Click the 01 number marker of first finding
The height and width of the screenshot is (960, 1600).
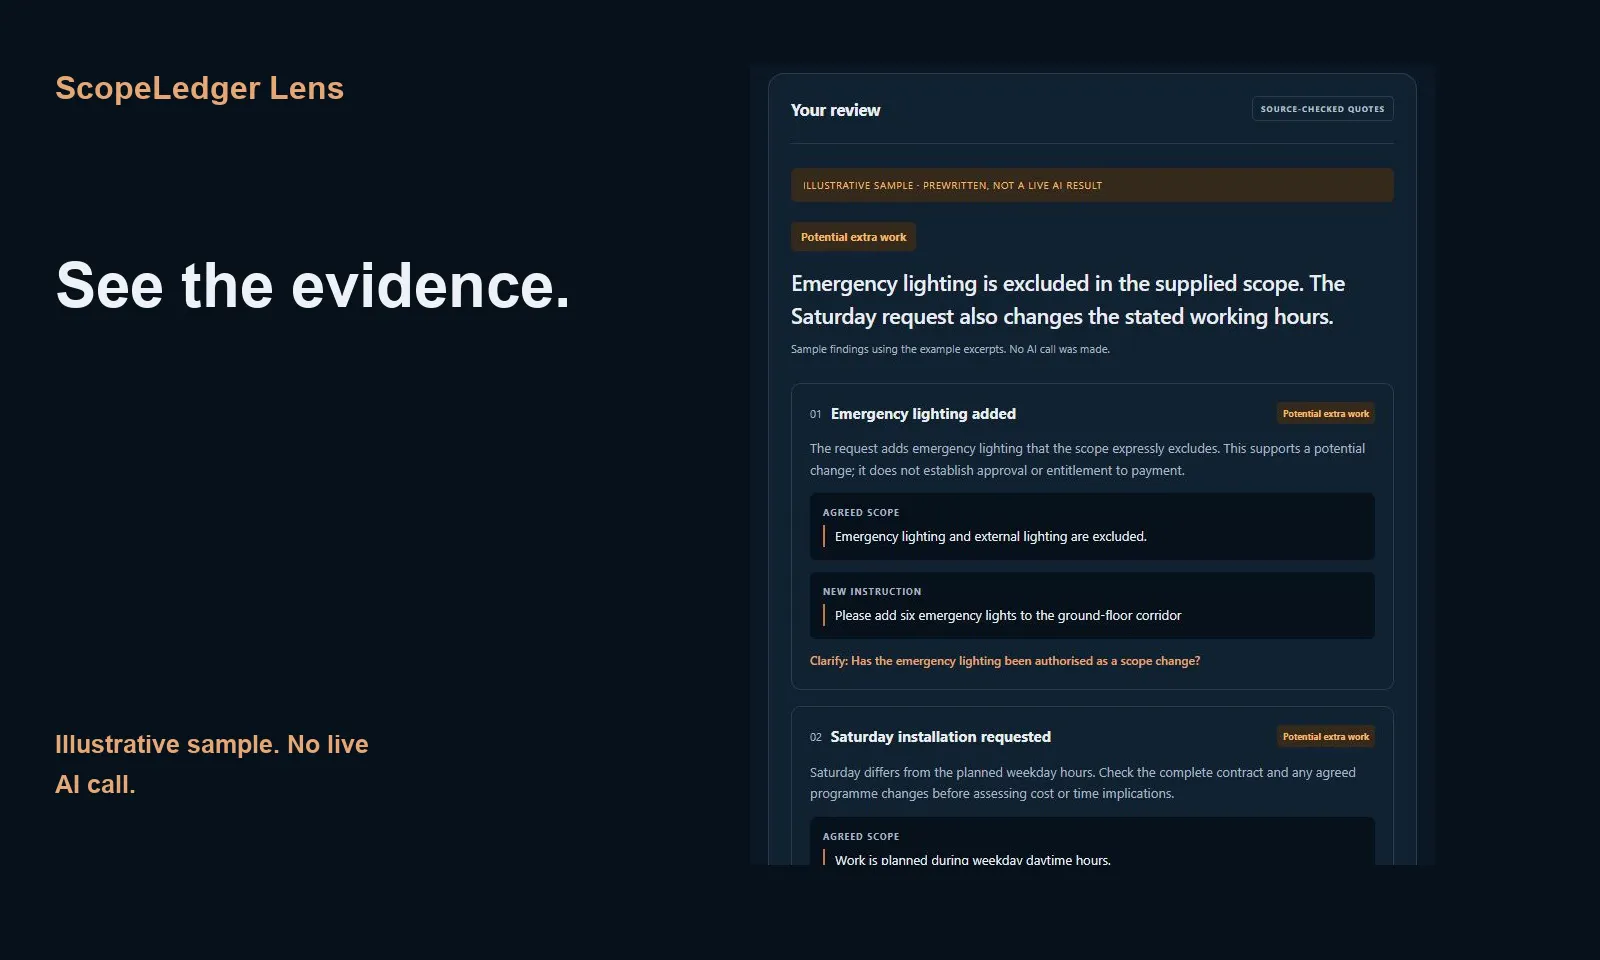click(816, 414)
